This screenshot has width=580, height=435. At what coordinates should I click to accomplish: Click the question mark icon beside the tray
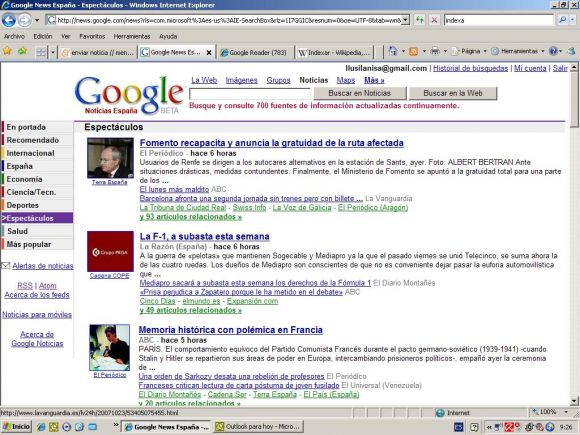coord(474,427)
